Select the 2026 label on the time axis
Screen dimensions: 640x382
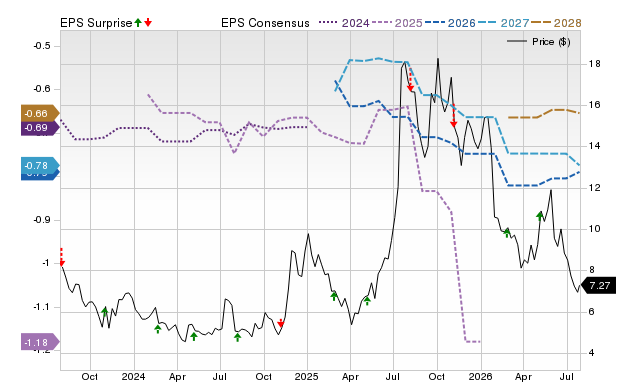[480, 376]
